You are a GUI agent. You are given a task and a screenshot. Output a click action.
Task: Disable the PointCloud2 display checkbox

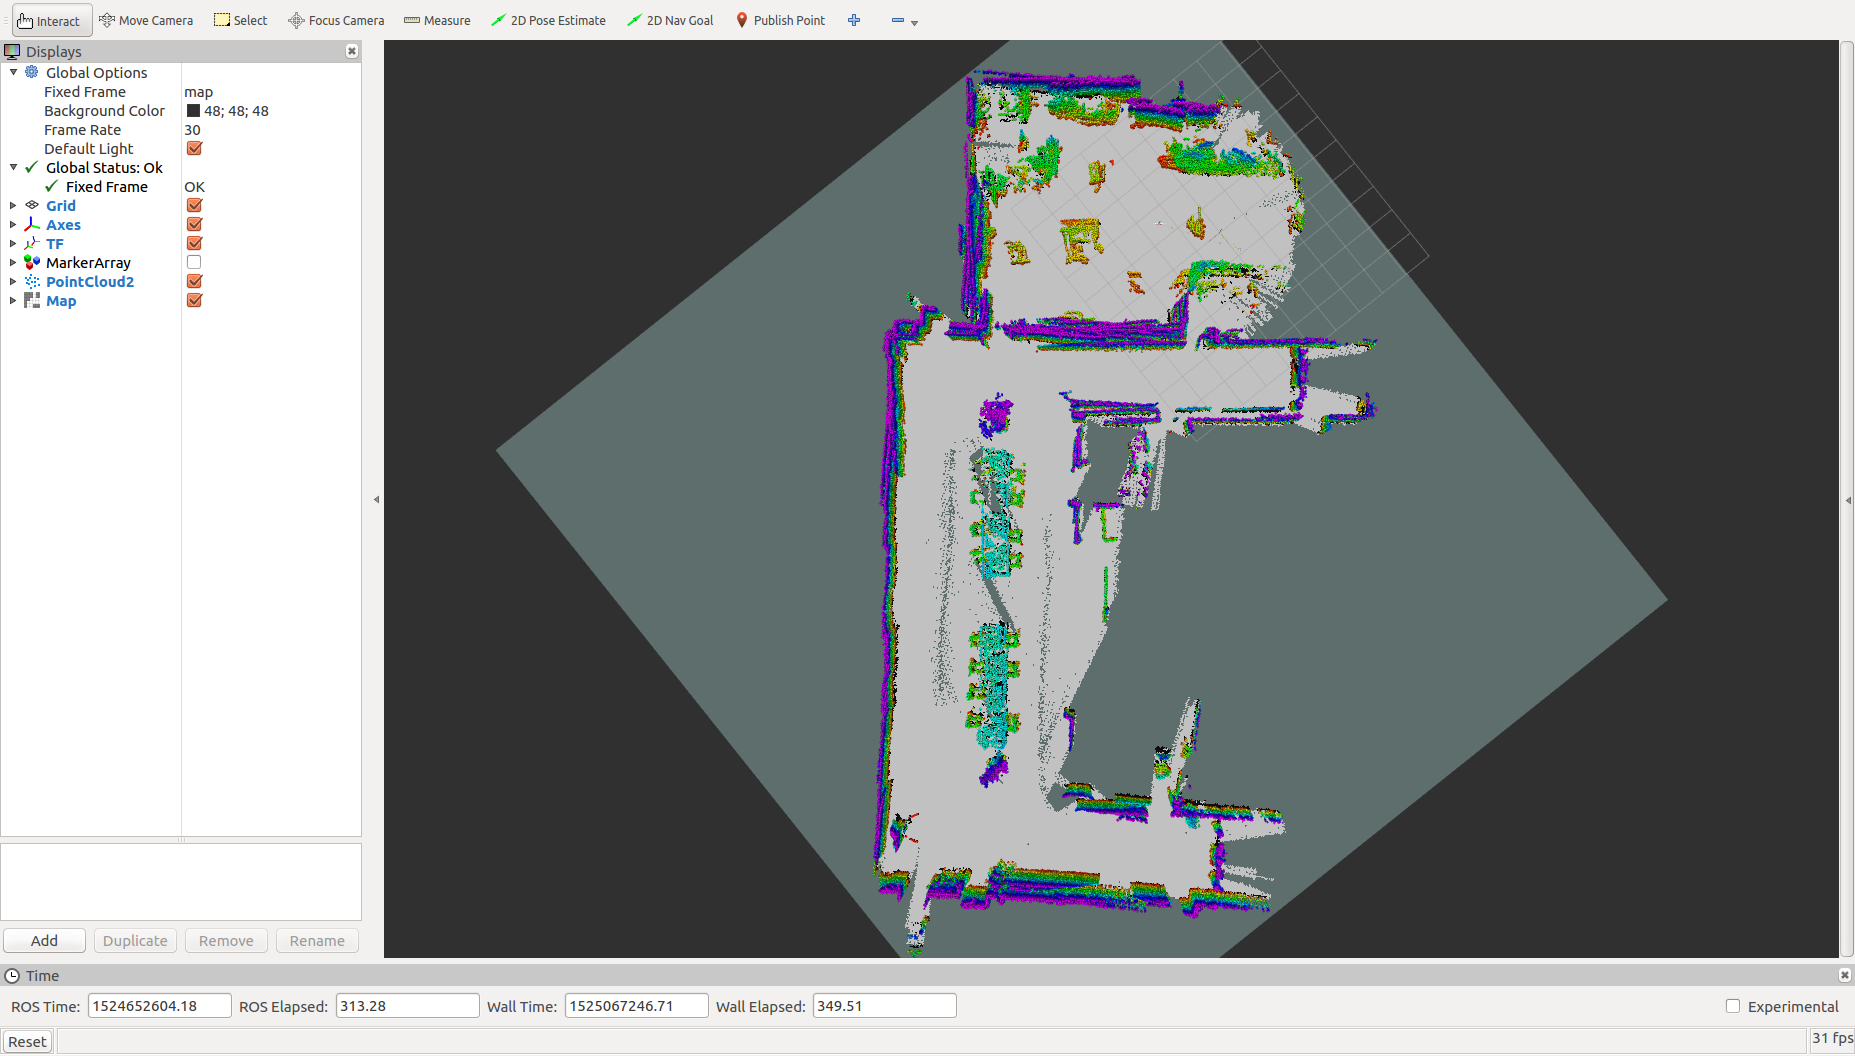pos(194,281)
